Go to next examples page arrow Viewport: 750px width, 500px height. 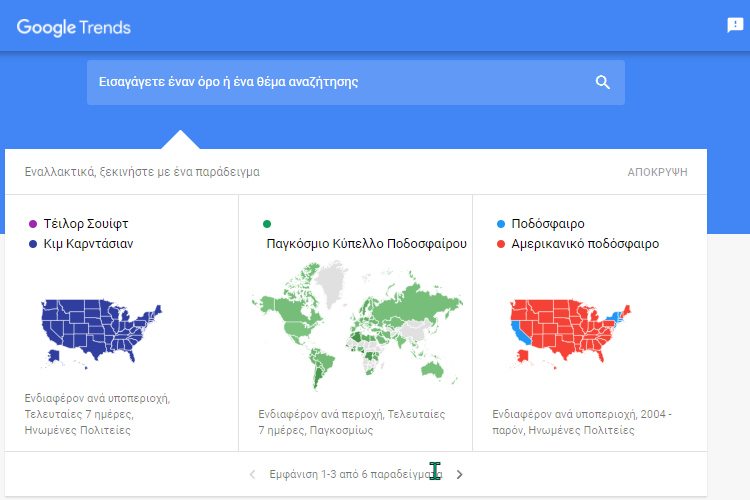click(x=459, y=474)
